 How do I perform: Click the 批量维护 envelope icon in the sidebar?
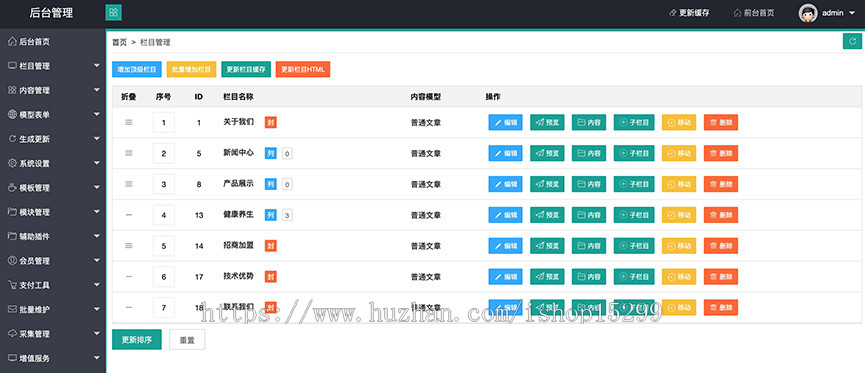tap(12, 310)
